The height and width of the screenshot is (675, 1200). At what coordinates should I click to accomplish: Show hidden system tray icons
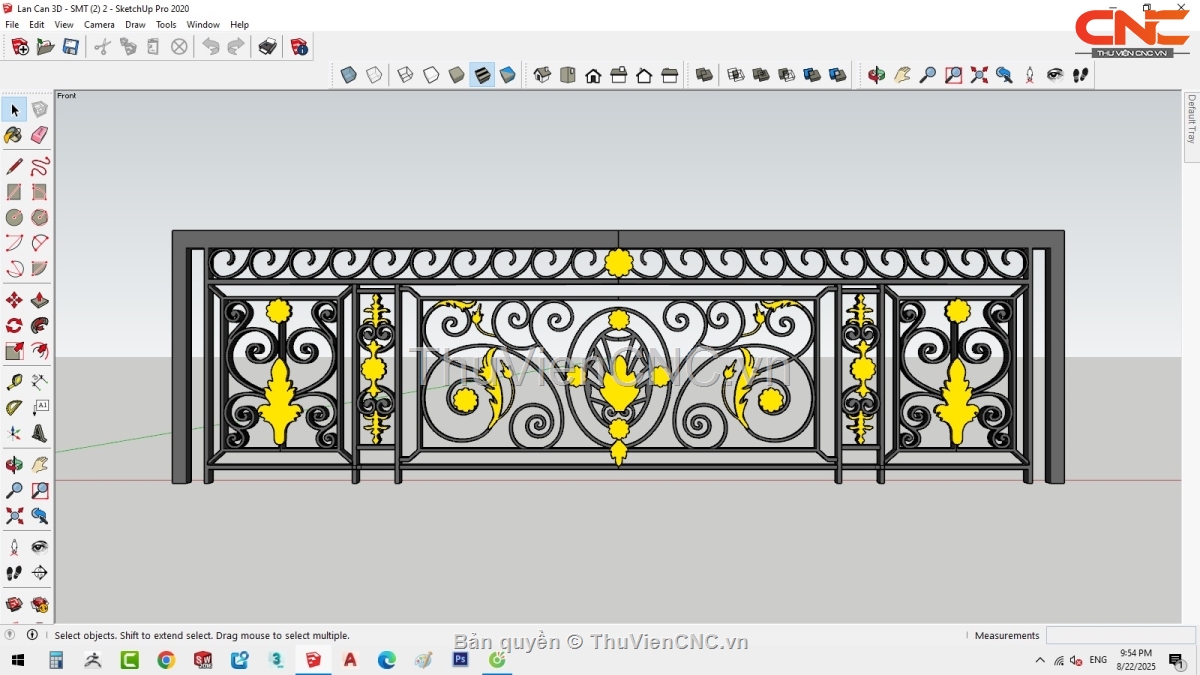(1039, 661)
